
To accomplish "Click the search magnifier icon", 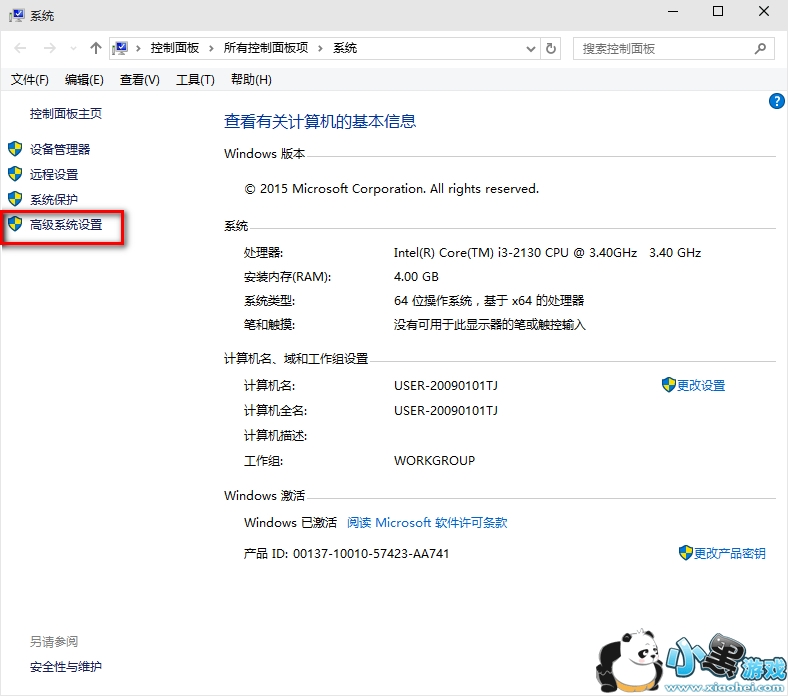I will tap(760, 49).
